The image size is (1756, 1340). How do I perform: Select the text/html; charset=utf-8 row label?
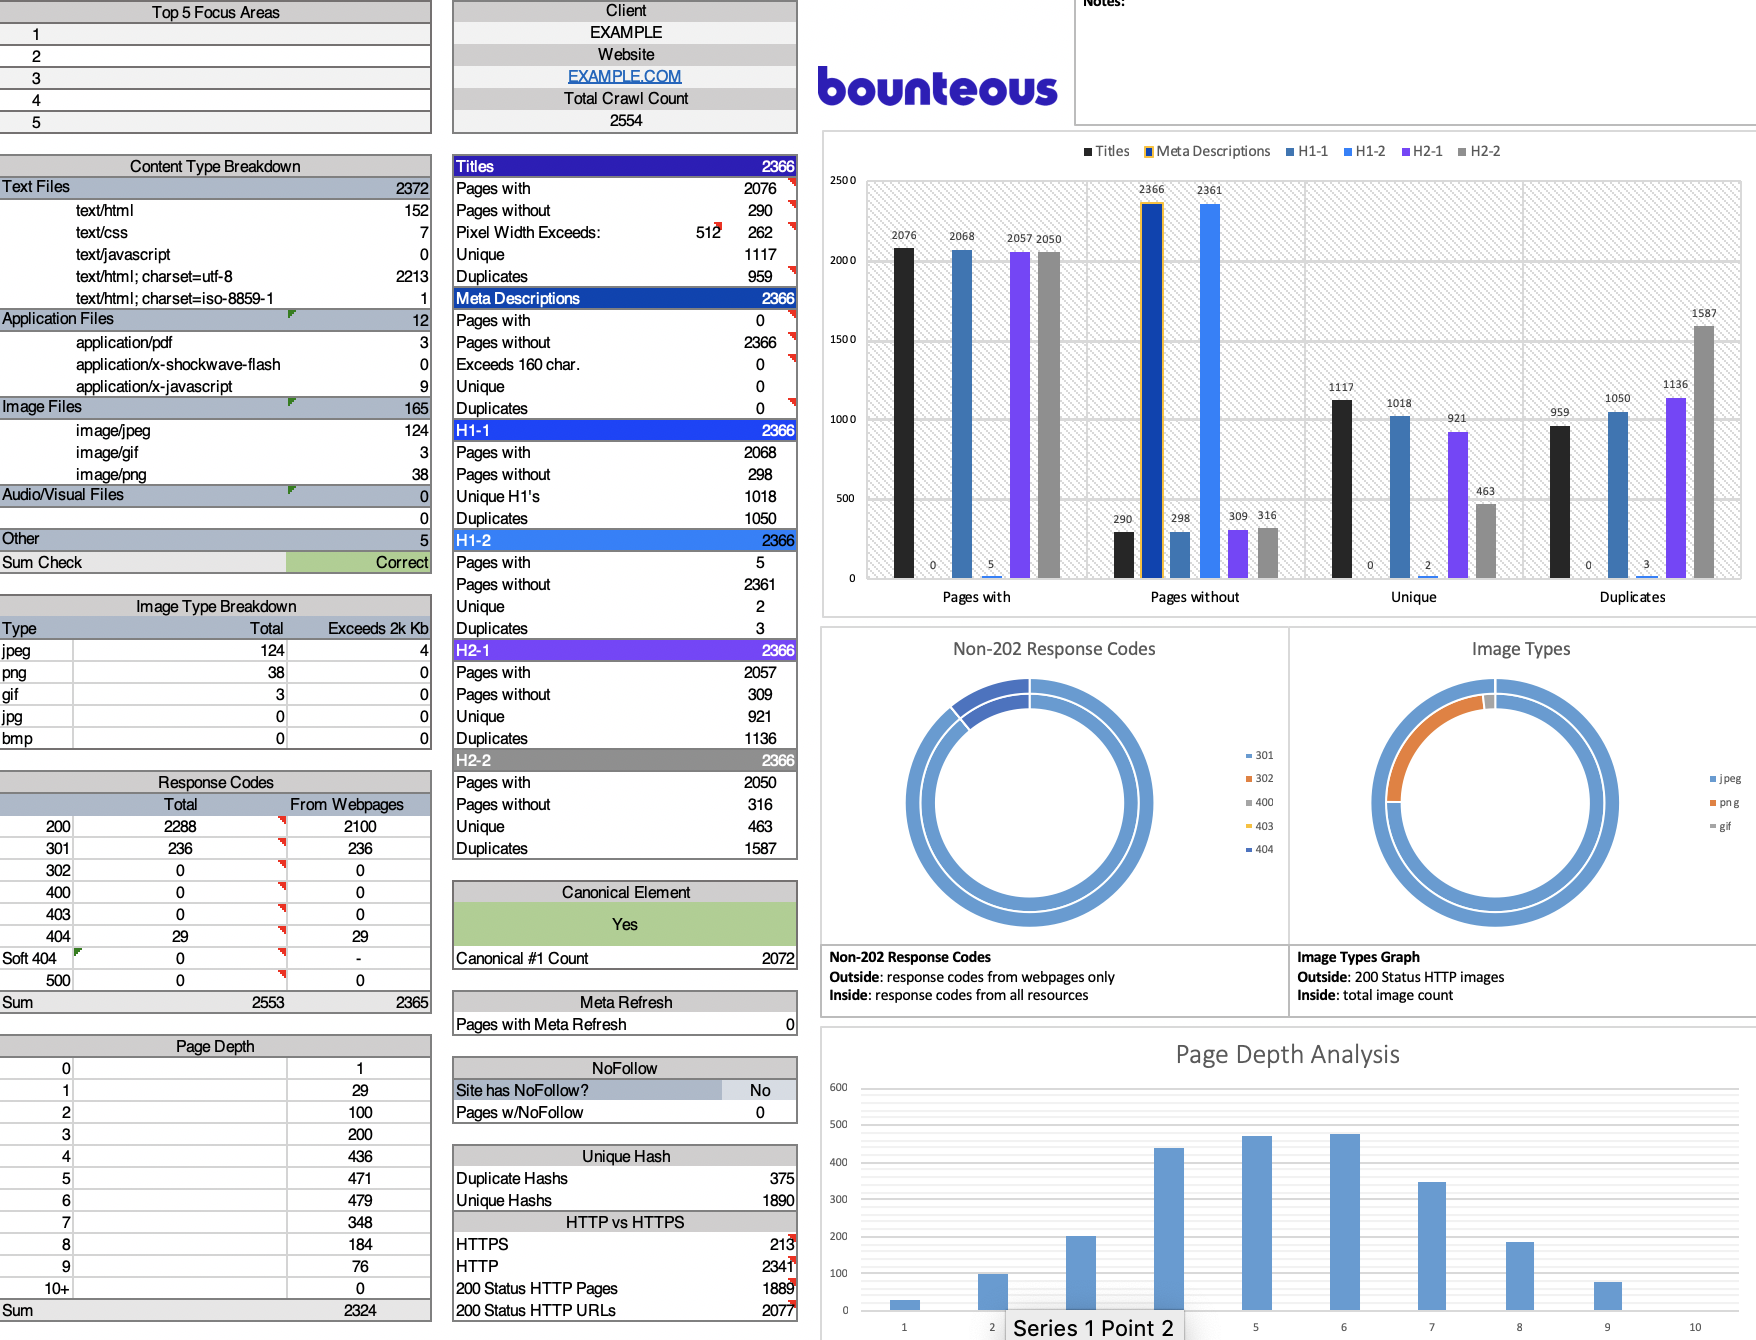click(154, 276)
